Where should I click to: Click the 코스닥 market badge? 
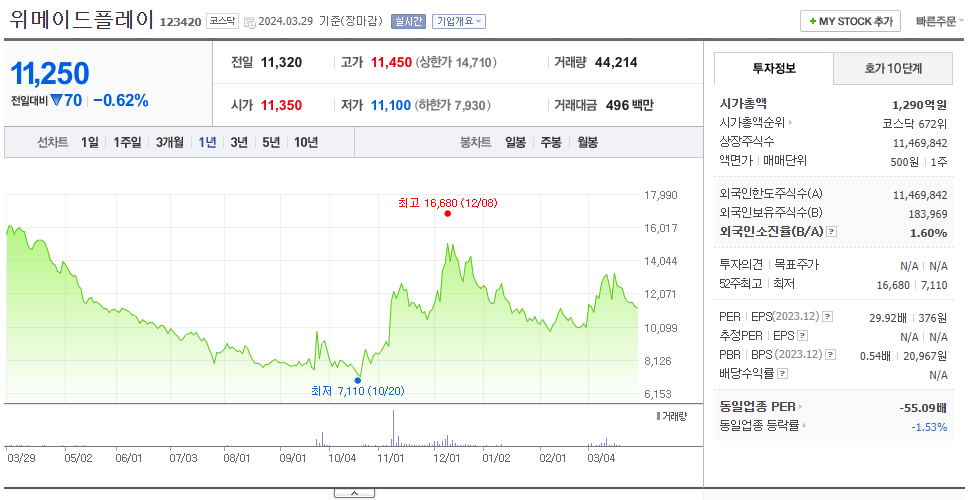coord(222,21)
